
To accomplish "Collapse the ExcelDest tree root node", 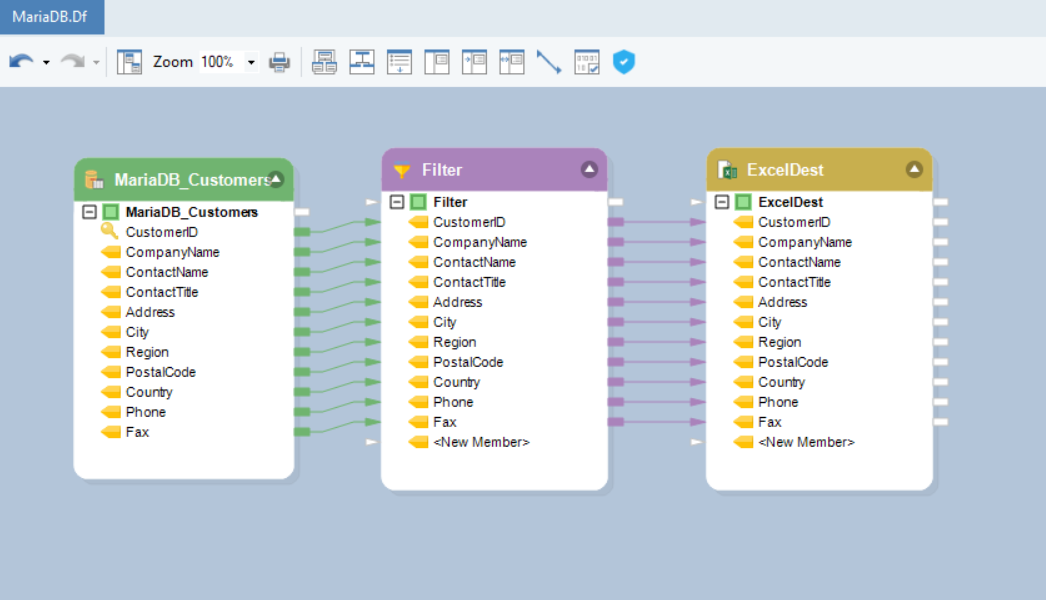I will click(722, 202).
